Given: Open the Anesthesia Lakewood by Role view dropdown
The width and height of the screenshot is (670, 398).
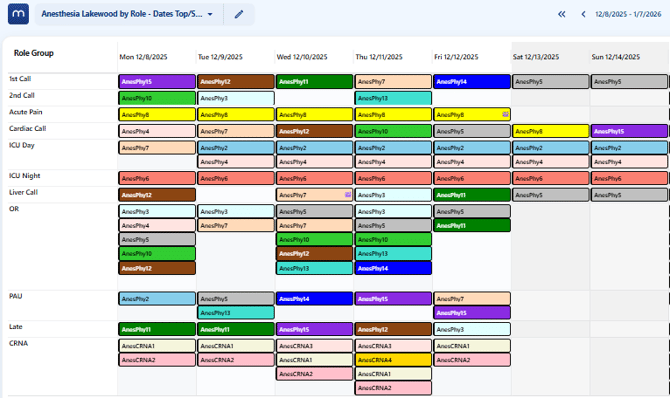Looking at the screenshot, I should point(127,14).
